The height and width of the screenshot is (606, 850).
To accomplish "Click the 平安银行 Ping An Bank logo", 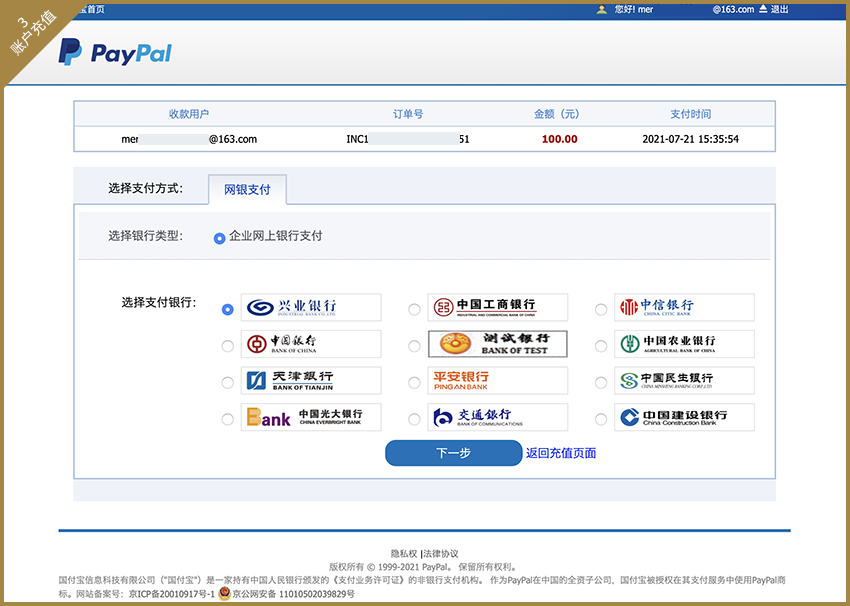I will (498, 381).
